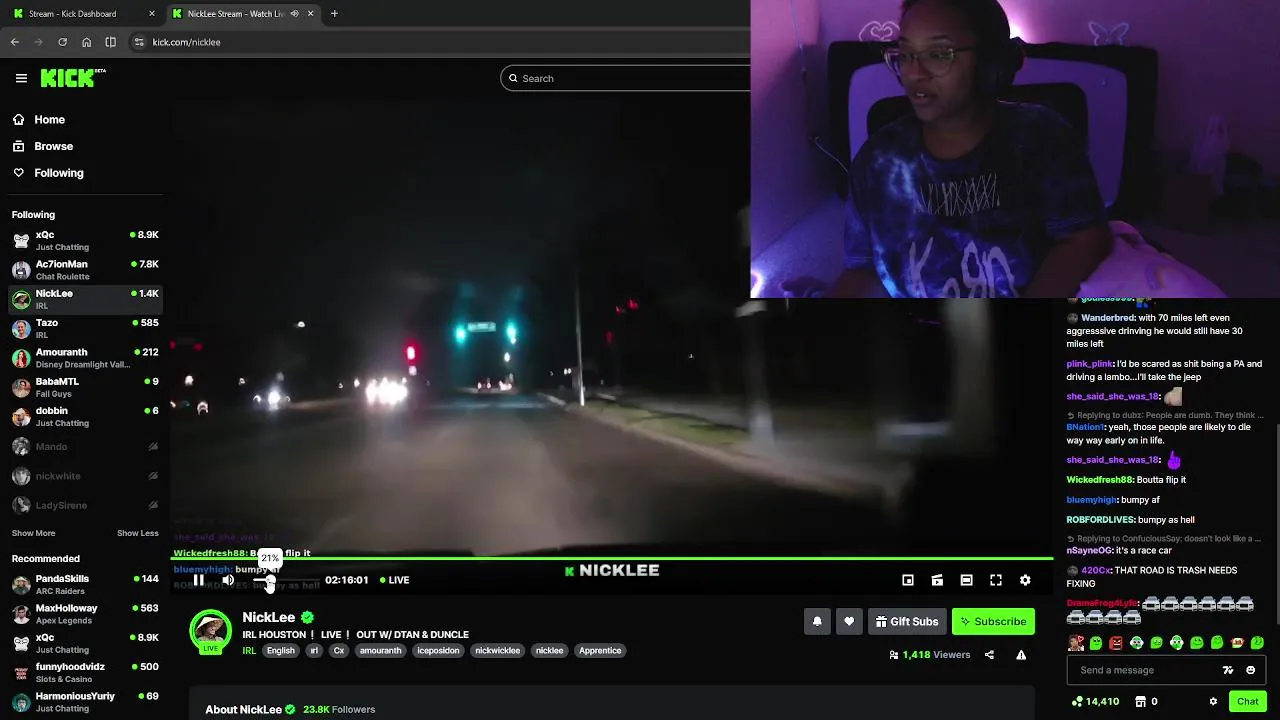Go to the Kick logo homepage
Viewport: 1280px width, 720px height.
point(73,78)
